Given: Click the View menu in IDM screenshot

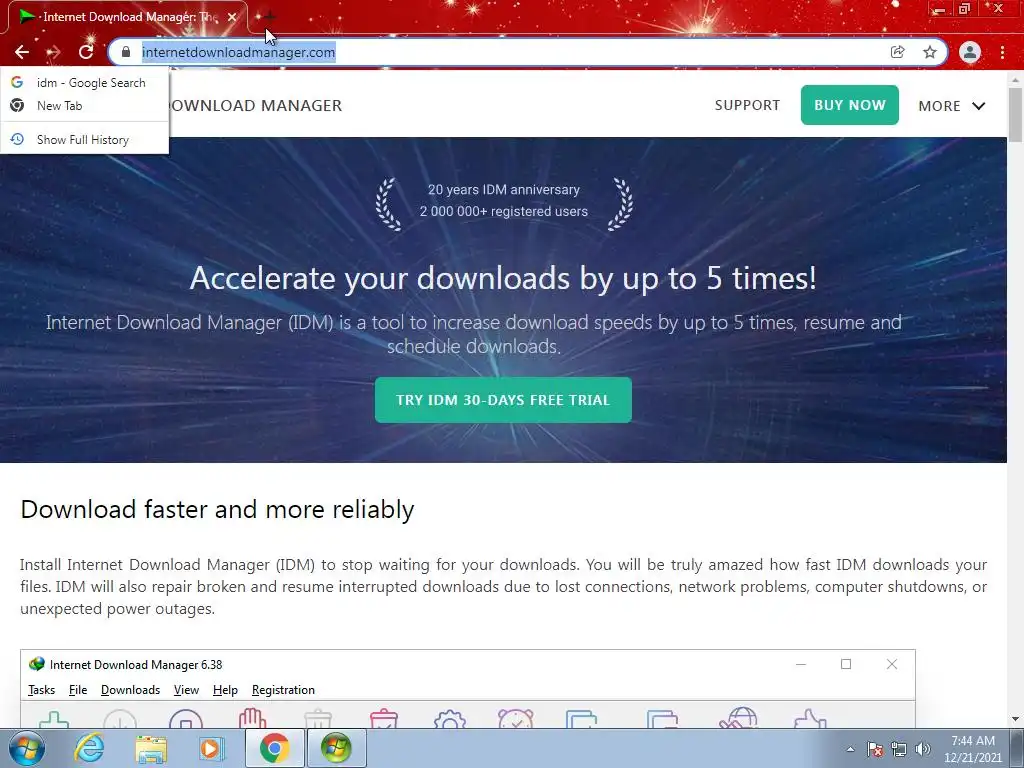Looking at the screenshot, I should tap(186, 690).
